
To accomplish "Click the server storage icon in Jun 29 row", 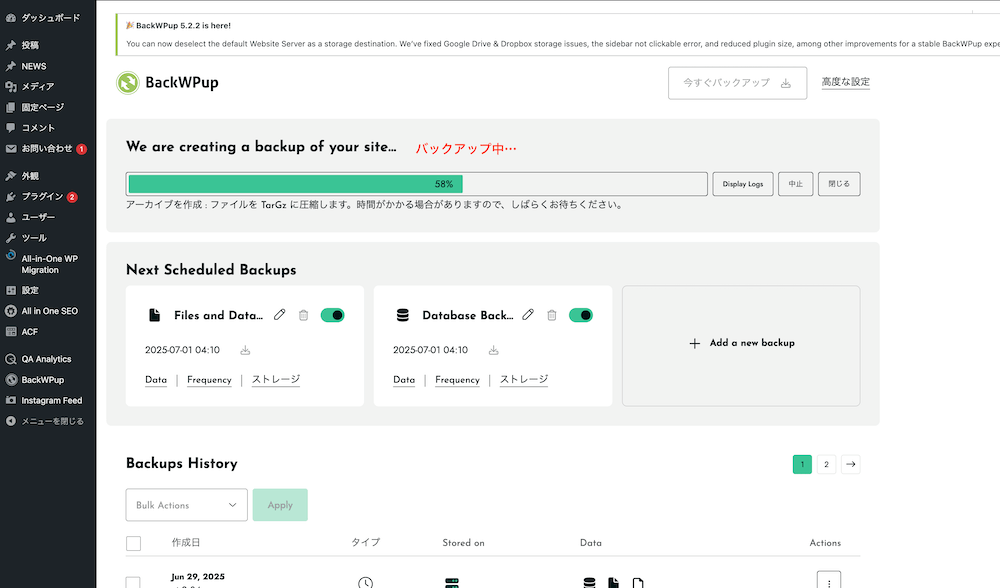I will tap(452, 583).
